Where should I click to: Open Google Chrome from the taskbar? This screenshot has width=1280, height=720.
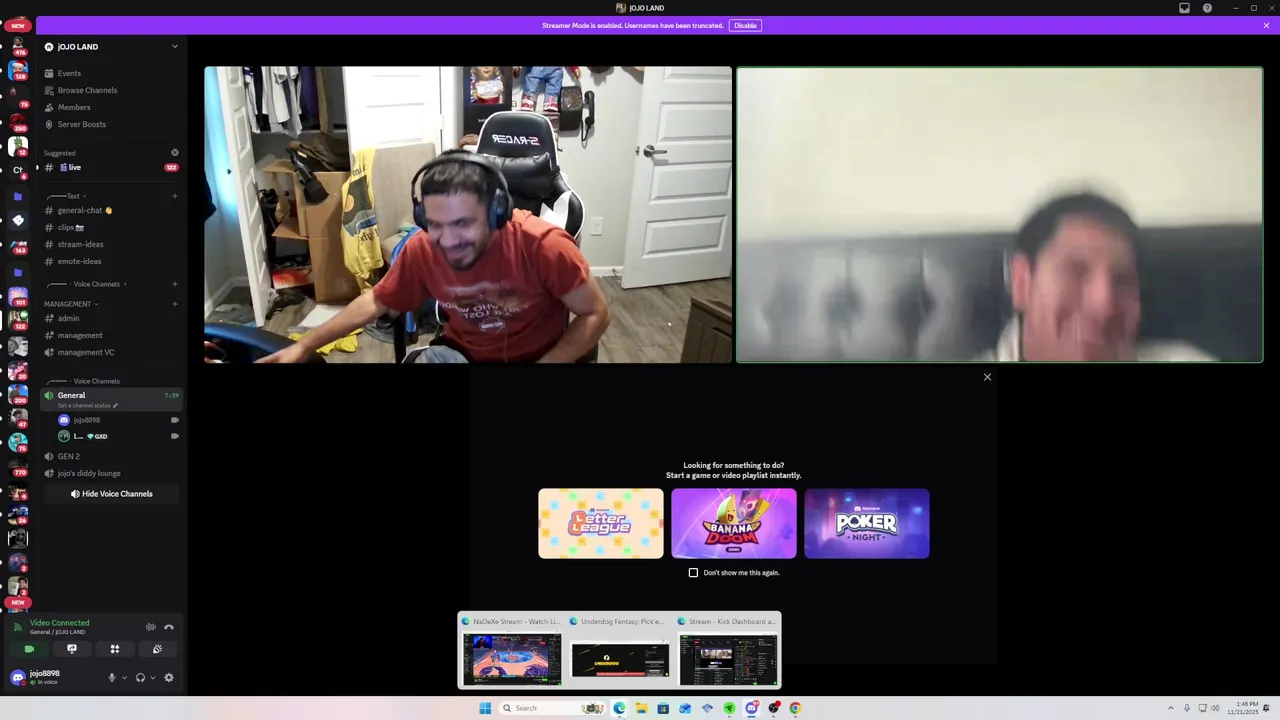[795, 708]
